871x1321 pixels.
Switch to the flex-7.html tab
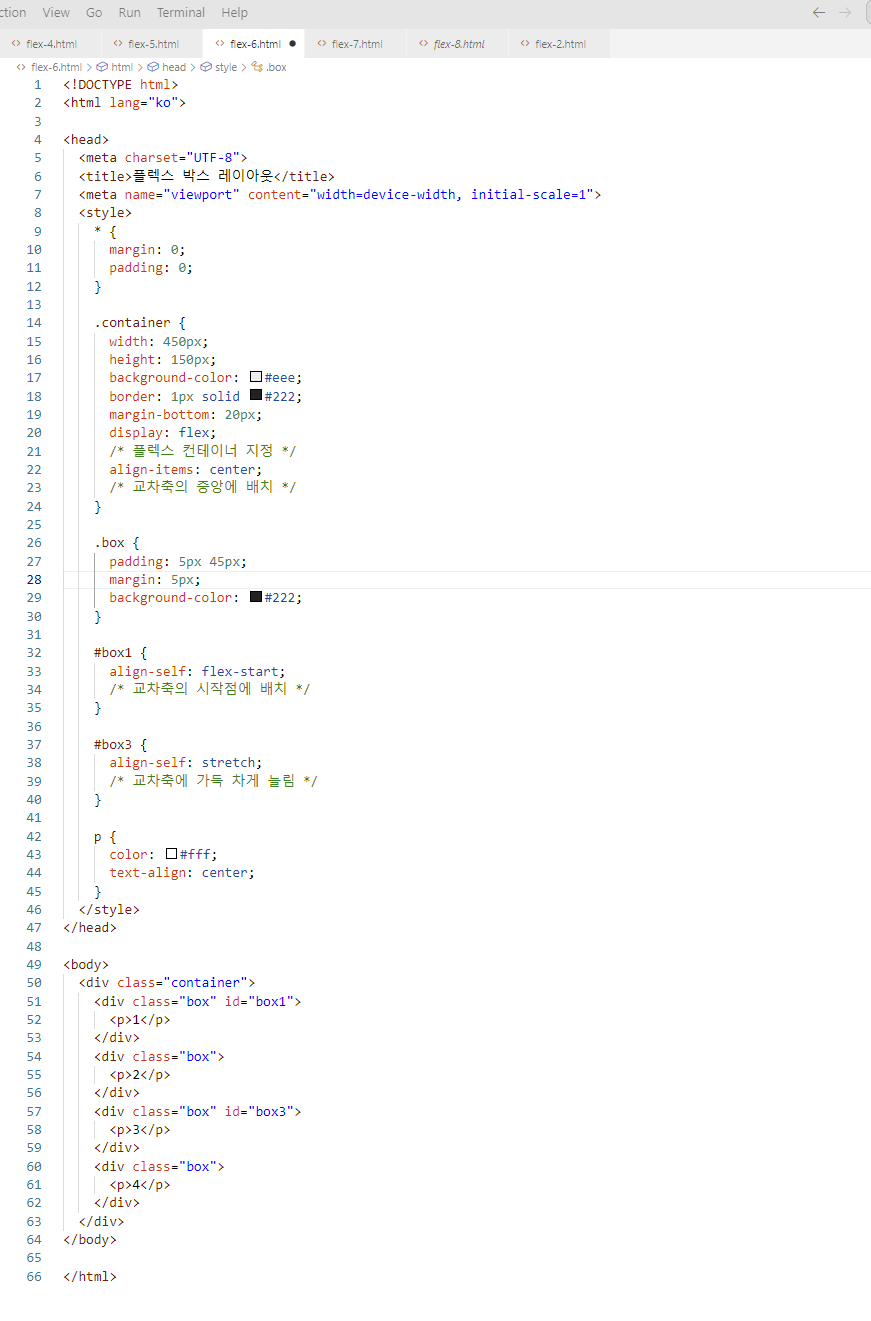tap(356, 44)
